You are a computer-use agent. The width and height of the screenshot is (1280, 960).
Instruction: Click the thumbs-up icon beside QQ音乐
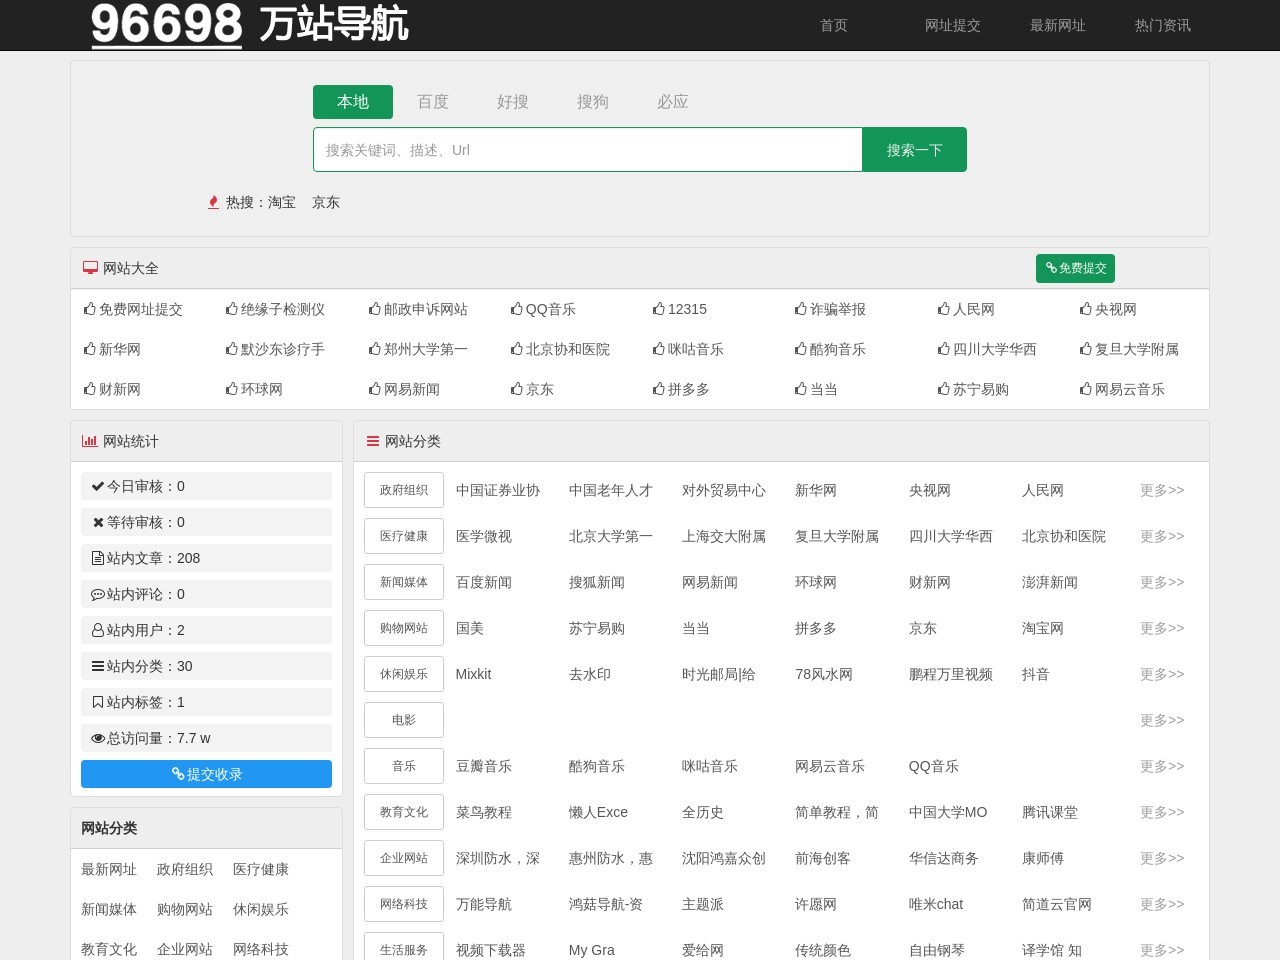(517, 309)
